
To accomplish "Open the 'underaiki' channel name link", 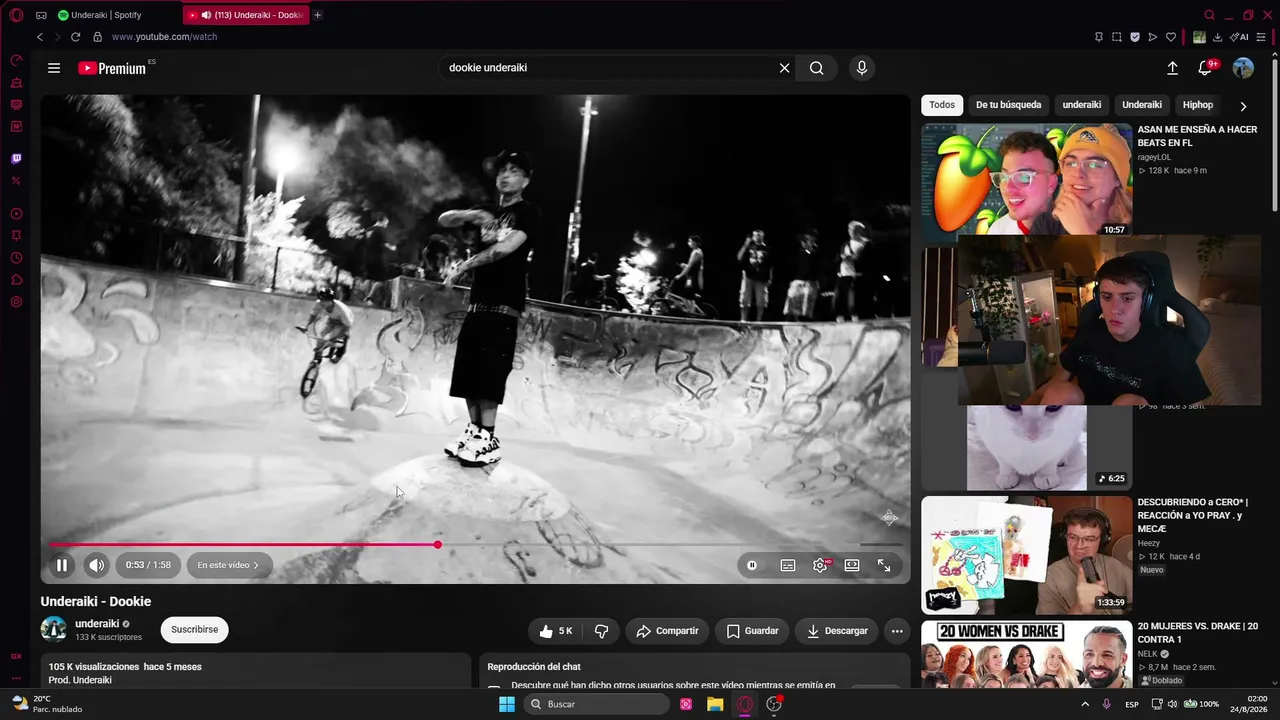I will [97, 624].
